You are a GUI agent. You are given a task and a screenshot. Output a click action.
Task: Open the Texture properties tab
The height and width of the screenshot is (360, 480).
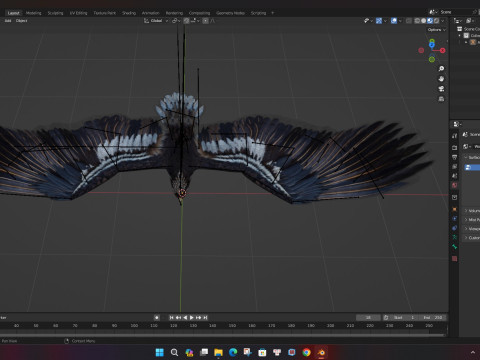click(455, 259)
